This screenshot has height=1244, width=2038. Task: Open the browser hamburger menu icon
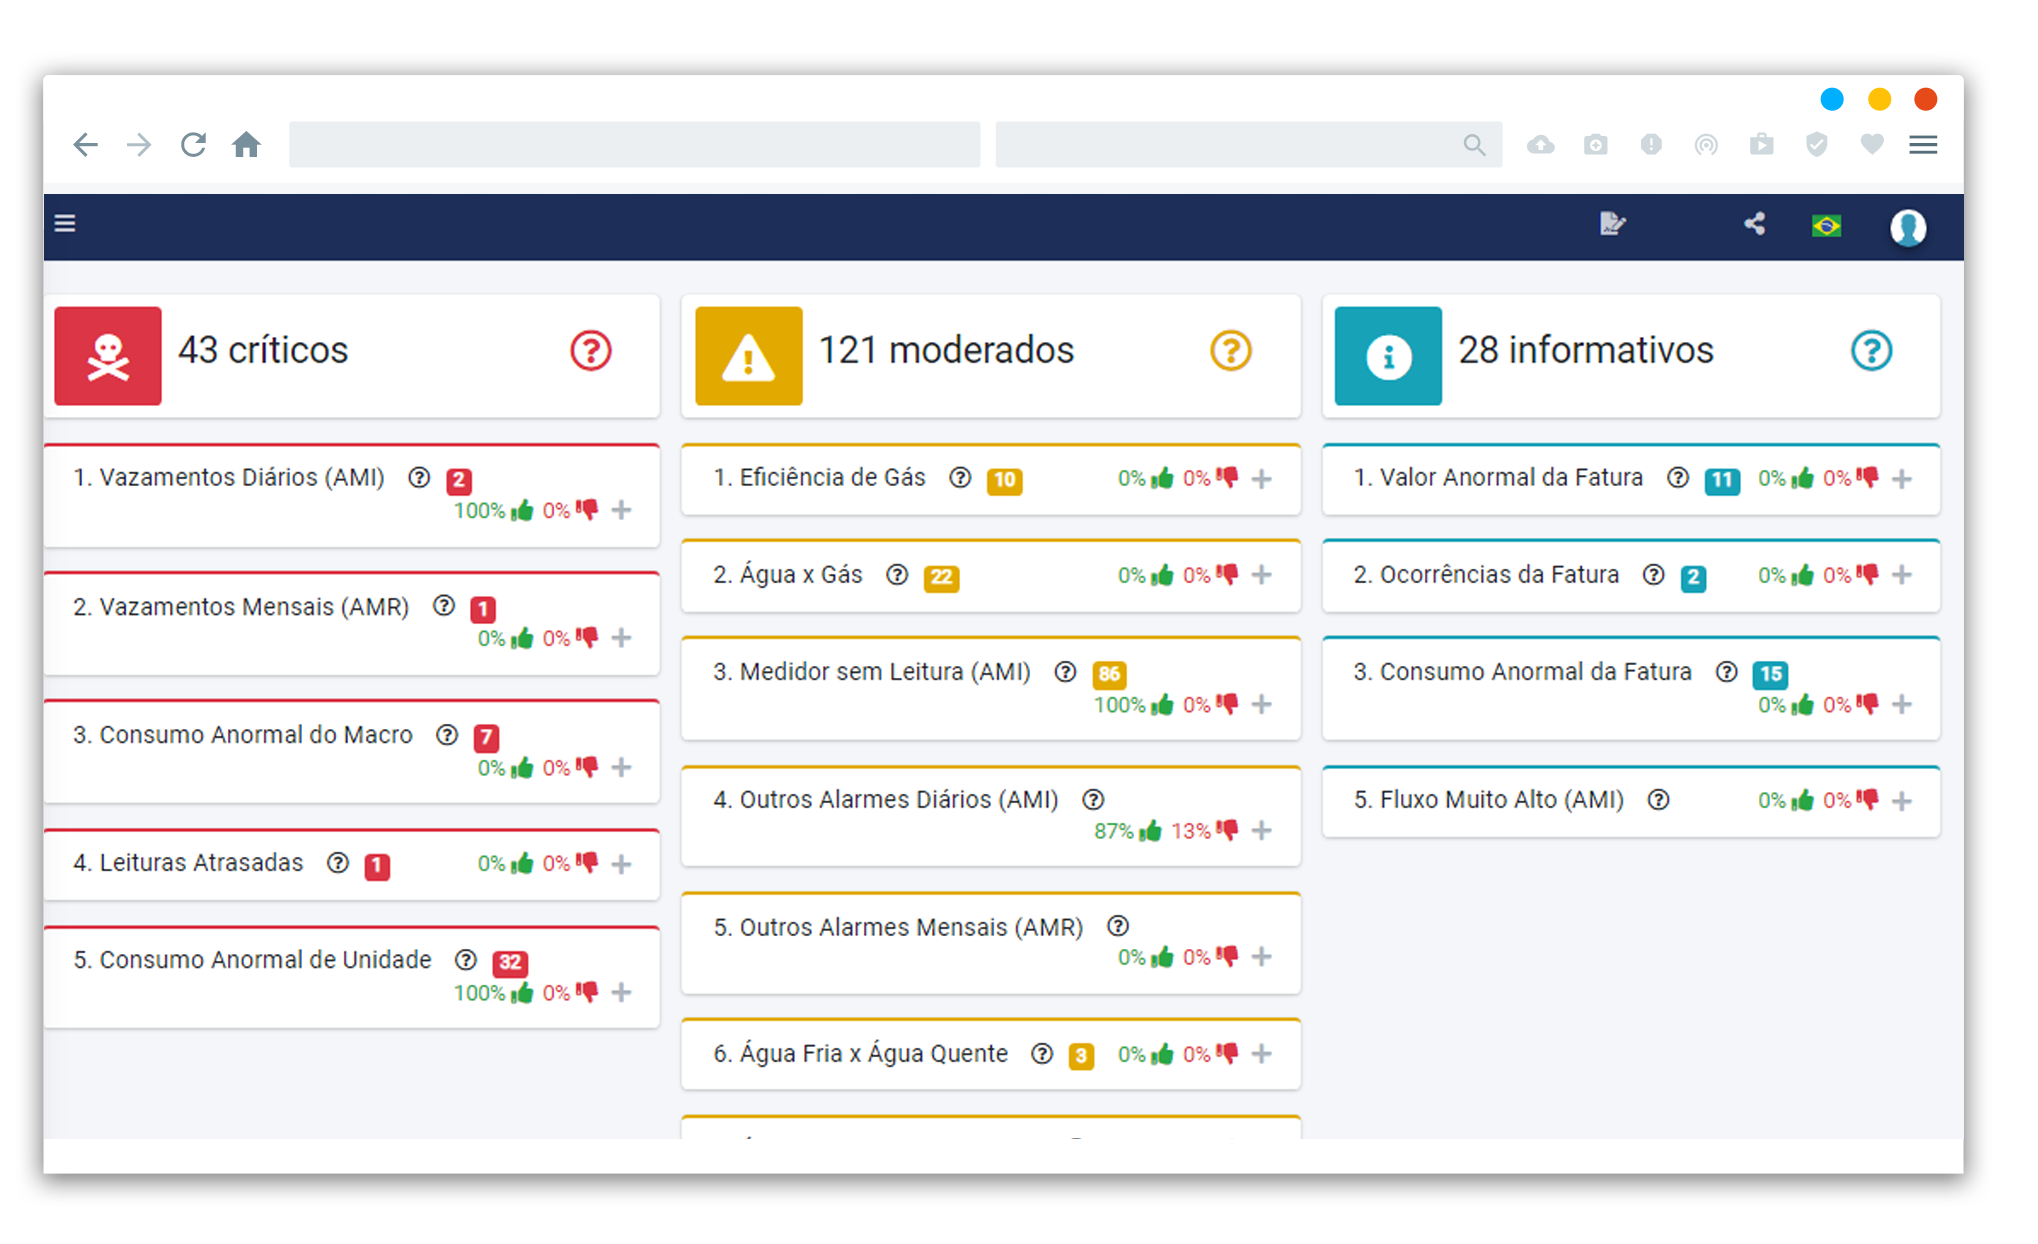click(x=1923, y=145)
